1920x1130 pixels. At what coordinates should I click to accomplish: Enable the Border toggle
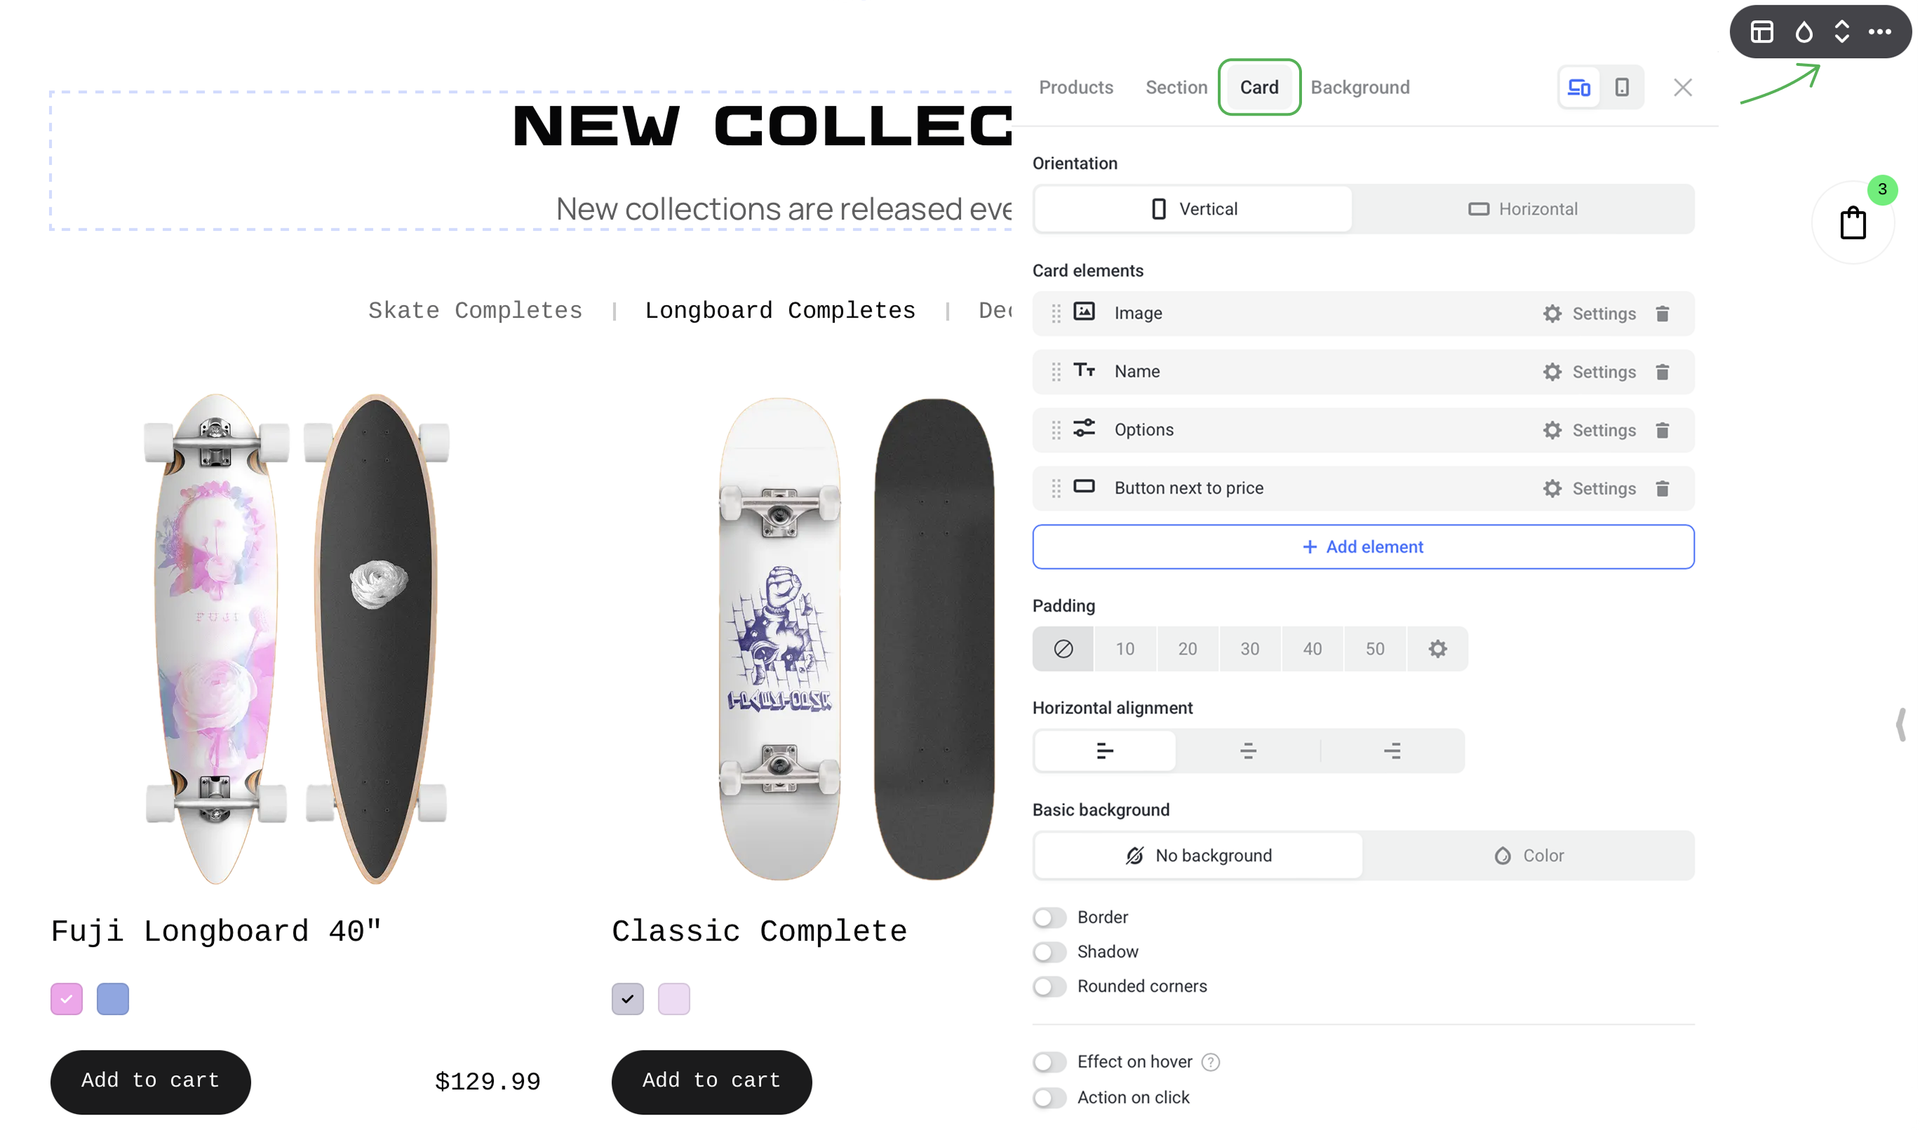point(1050,918)
